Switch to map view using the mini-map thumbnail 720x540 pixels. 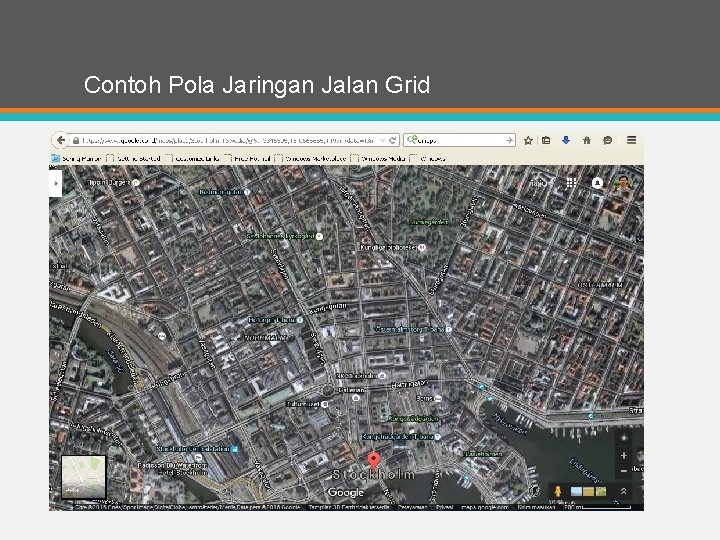(x=84, y=477)
